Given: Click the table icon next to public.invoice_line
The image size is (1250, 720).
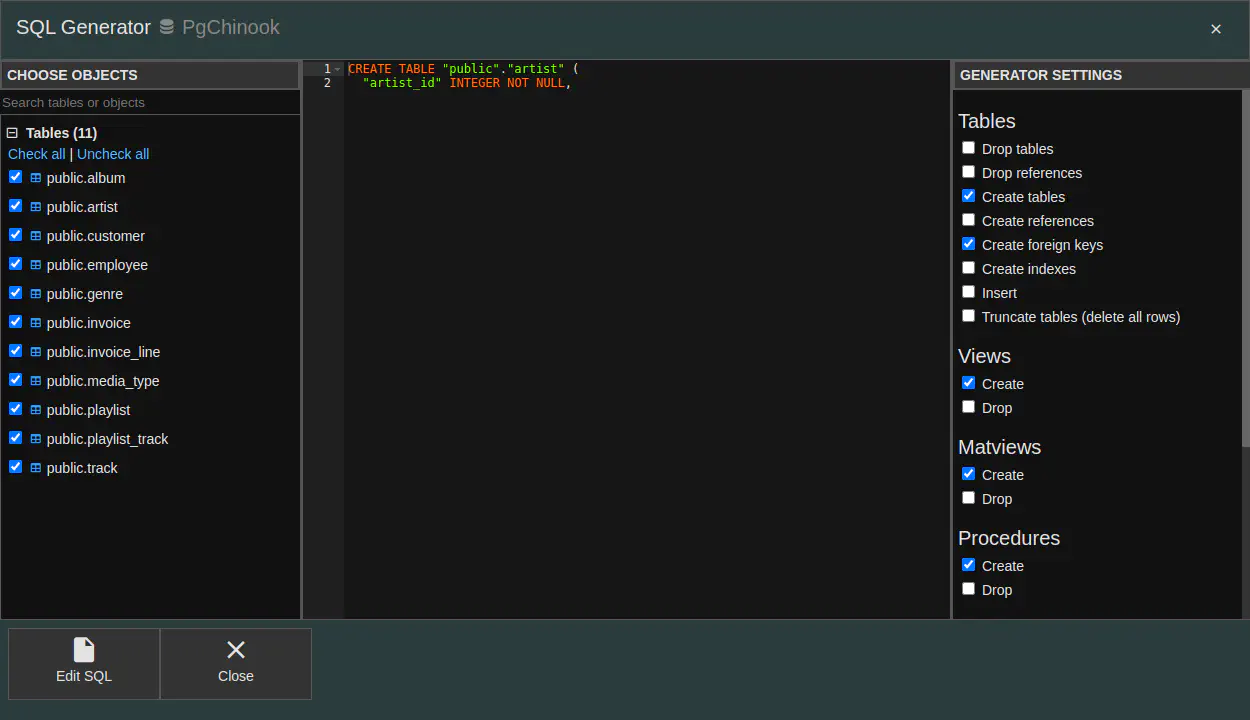Looking at the screenshot, I should [36, 352].
